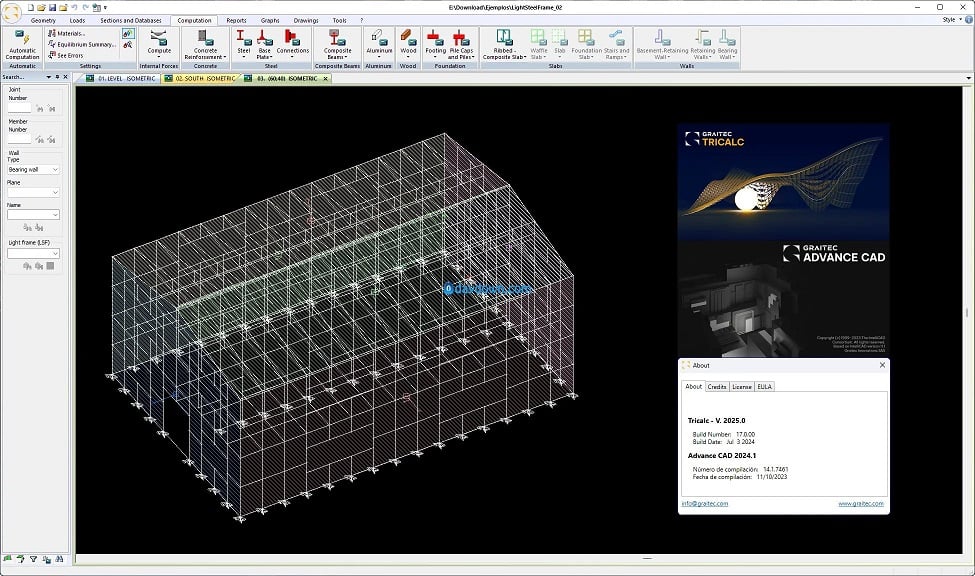The height and width of the screenshot is (576, 975).
Task: Expand the Light frame (LSF) dropdown
Action: pyautogui.click(x=55, y=253)
